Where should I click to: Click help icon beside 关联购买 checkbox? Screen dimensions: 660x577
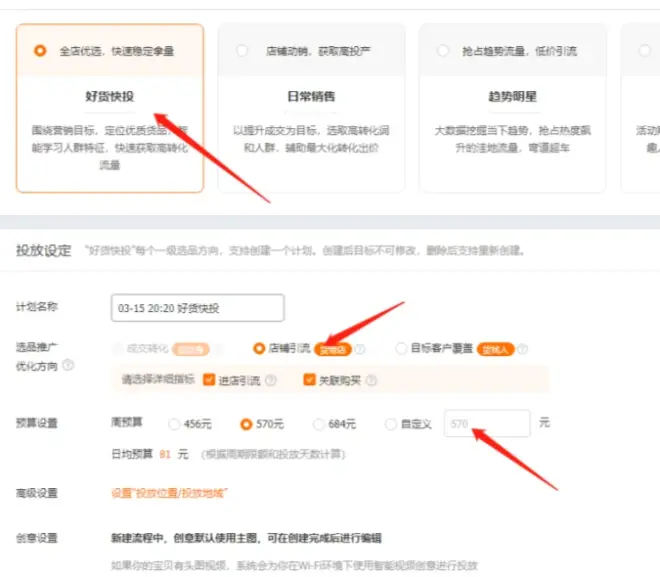coord(372,380)
